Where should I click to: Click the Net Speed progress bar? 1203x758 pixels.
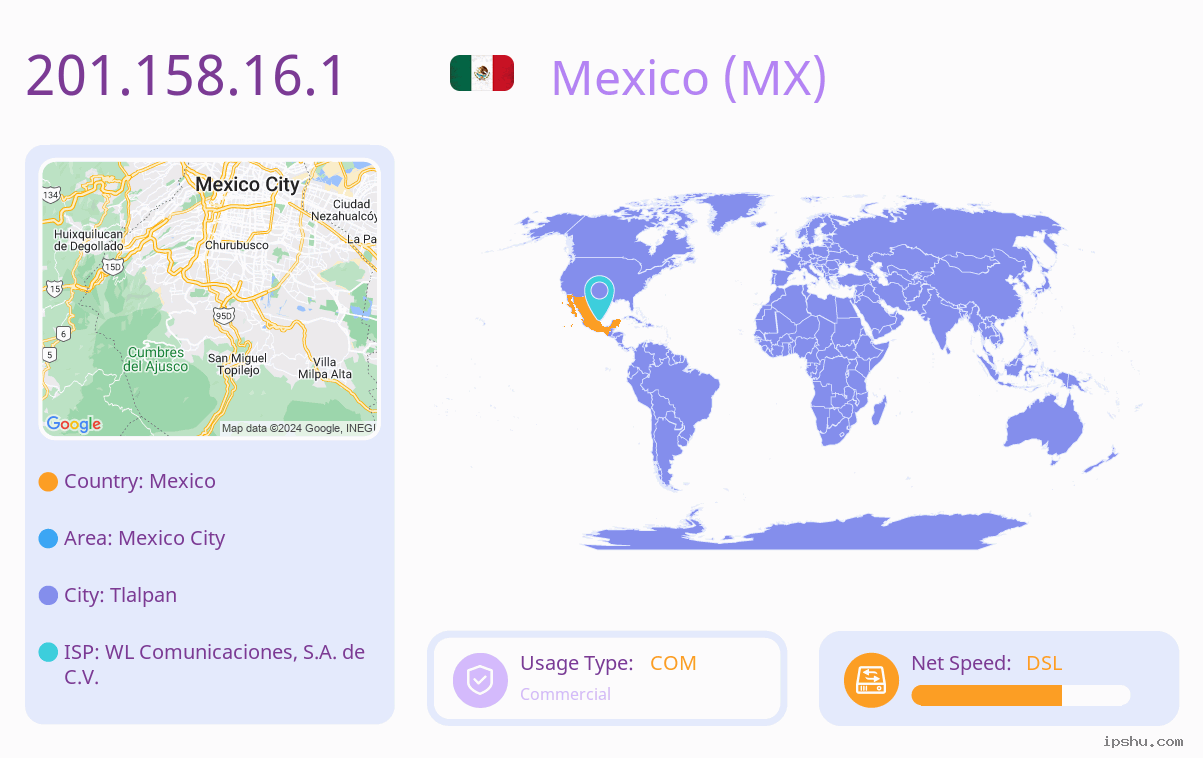pyautogui.click(x=1021, y=695)
